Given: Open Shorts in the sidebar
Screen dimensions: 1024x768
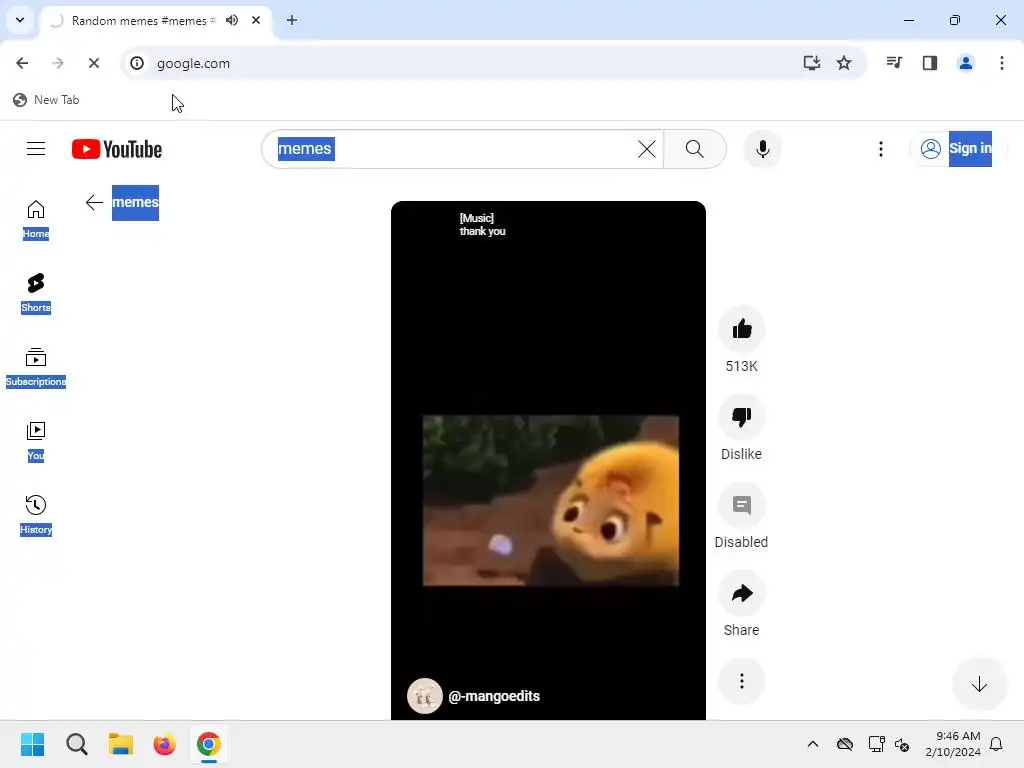Looking at the screenshot, I should tap(36, 293).
